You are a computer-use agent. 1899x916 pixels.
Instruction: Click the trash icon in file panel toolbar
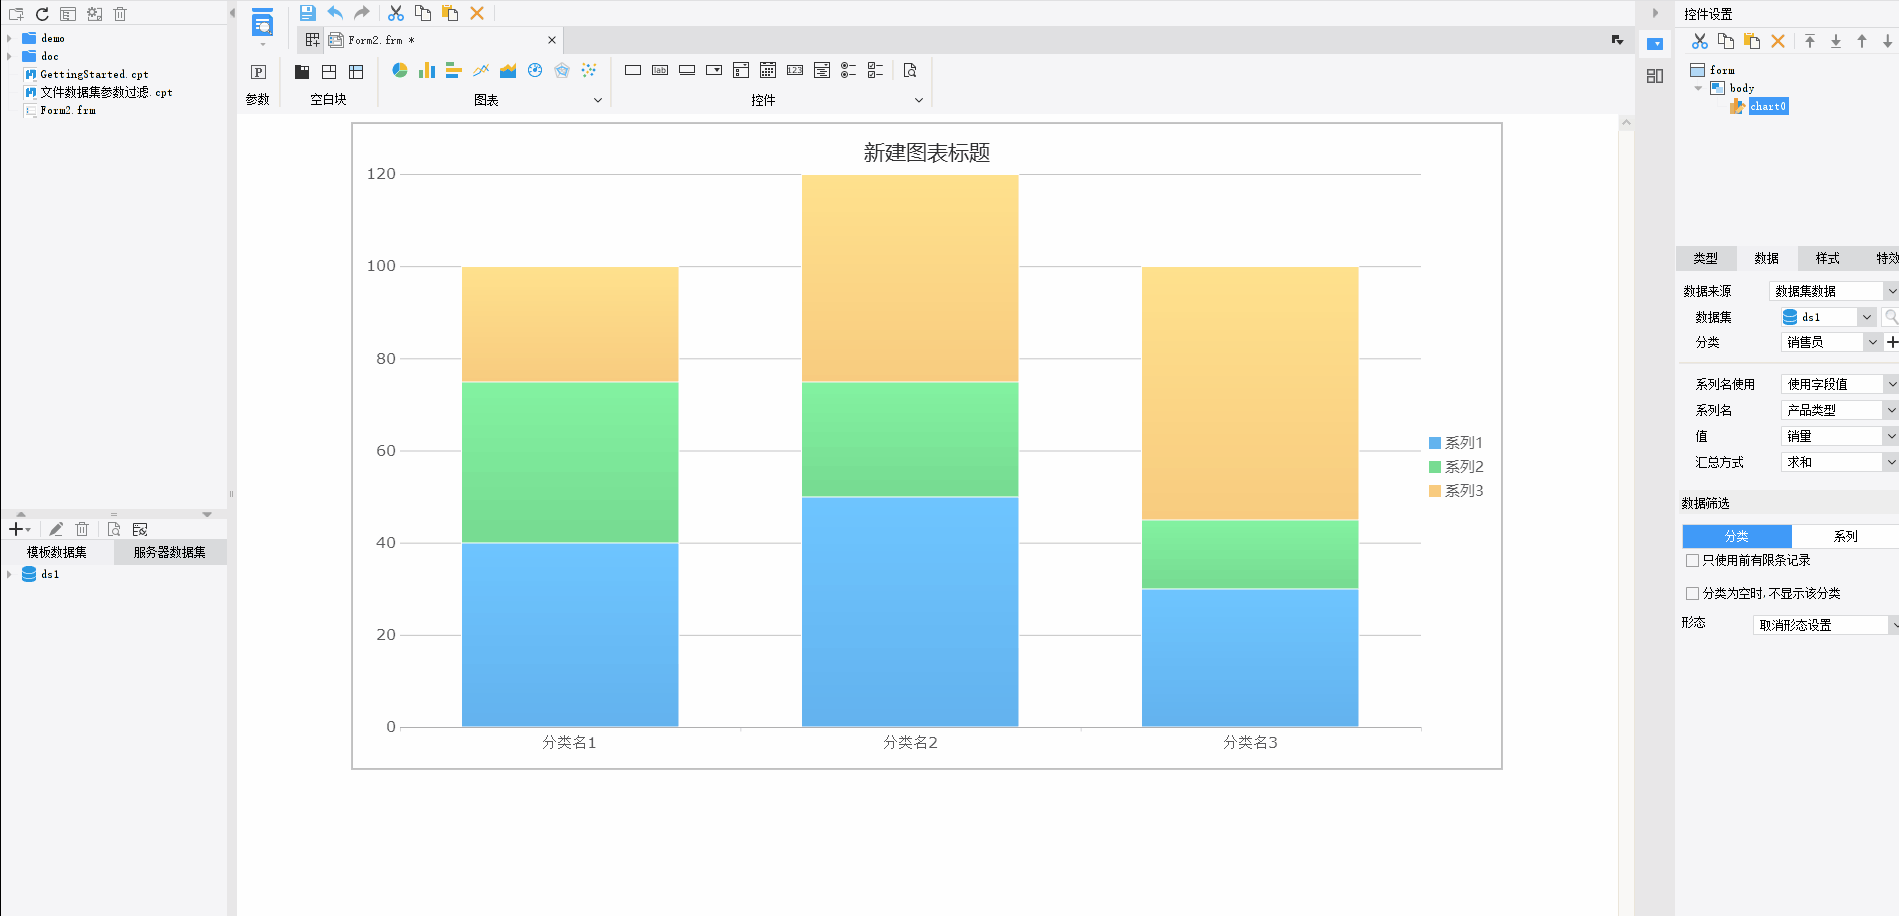click(120, 14)
